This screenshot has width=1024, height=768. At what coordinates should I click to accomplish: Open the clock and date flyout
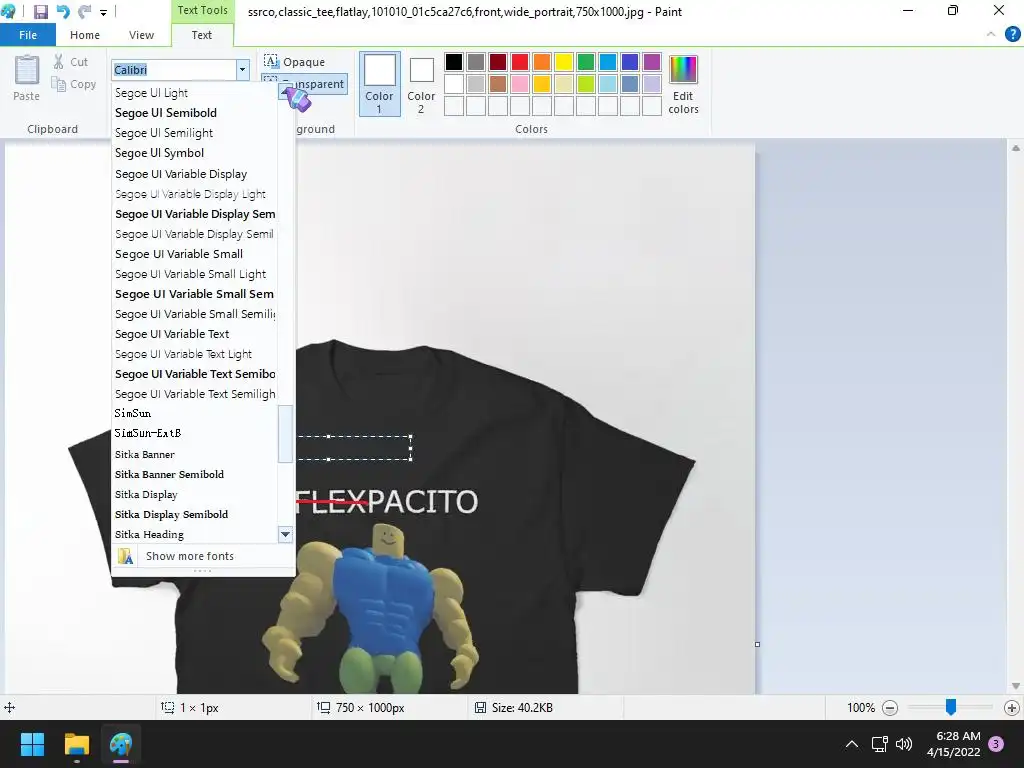(x=953, y=744)
